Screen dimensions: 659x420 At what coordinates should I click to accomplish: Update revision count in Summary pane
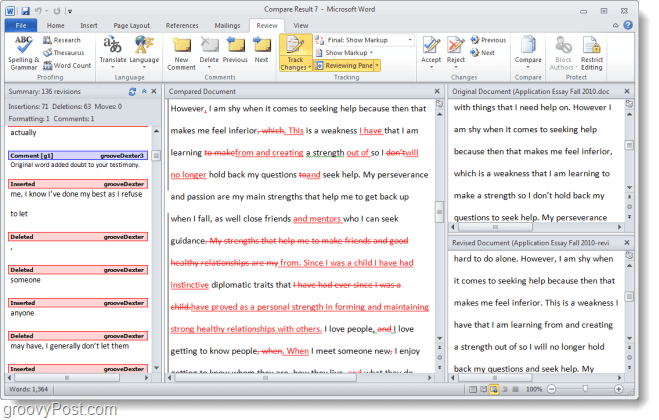(x=132, y=92)
